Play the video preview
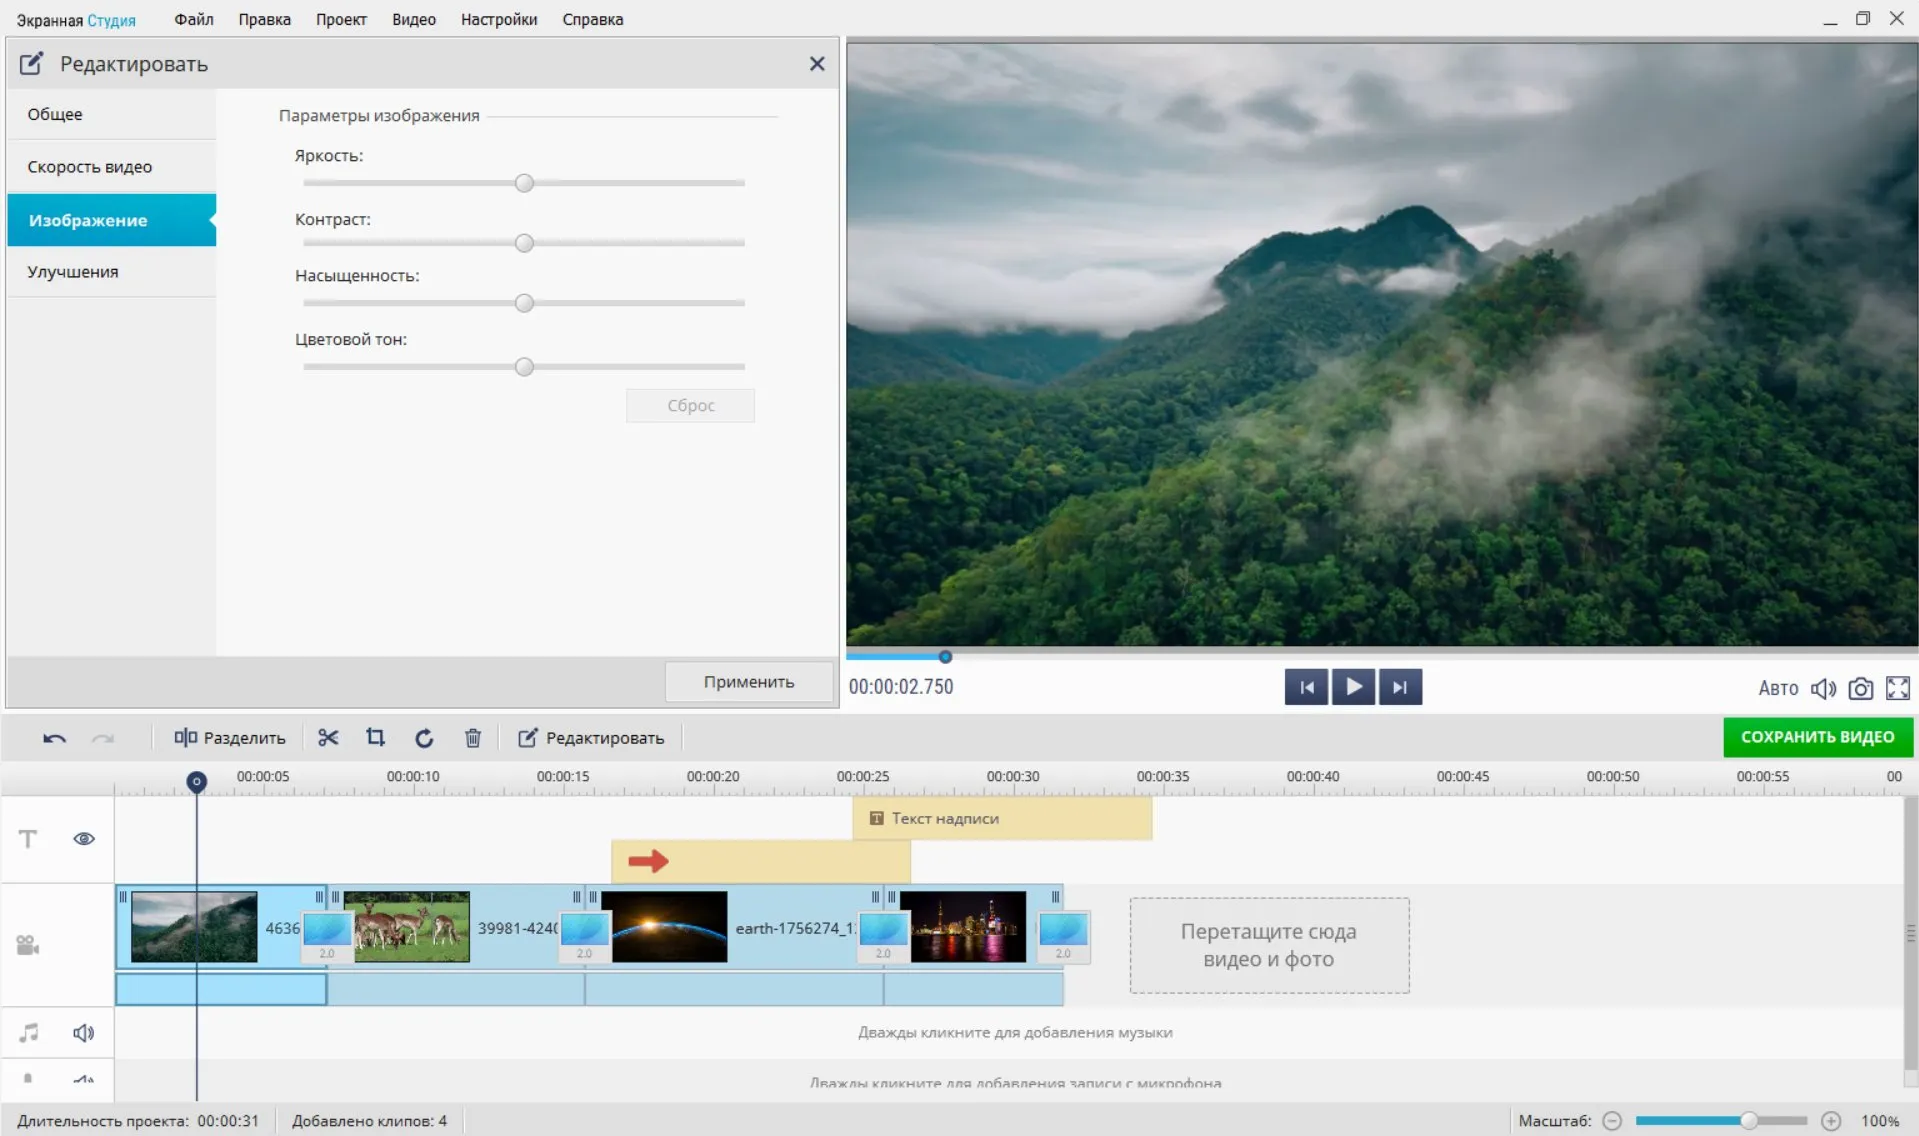1919x1136 pixels. pyautogui.click(x=1353, y=687)
